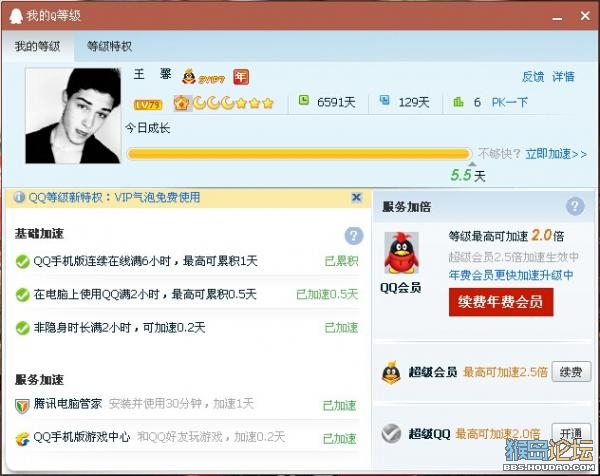Click the 腾讯电脑管家 shield icon
Screen dimensions: 600x476
(x=22, y=406)
